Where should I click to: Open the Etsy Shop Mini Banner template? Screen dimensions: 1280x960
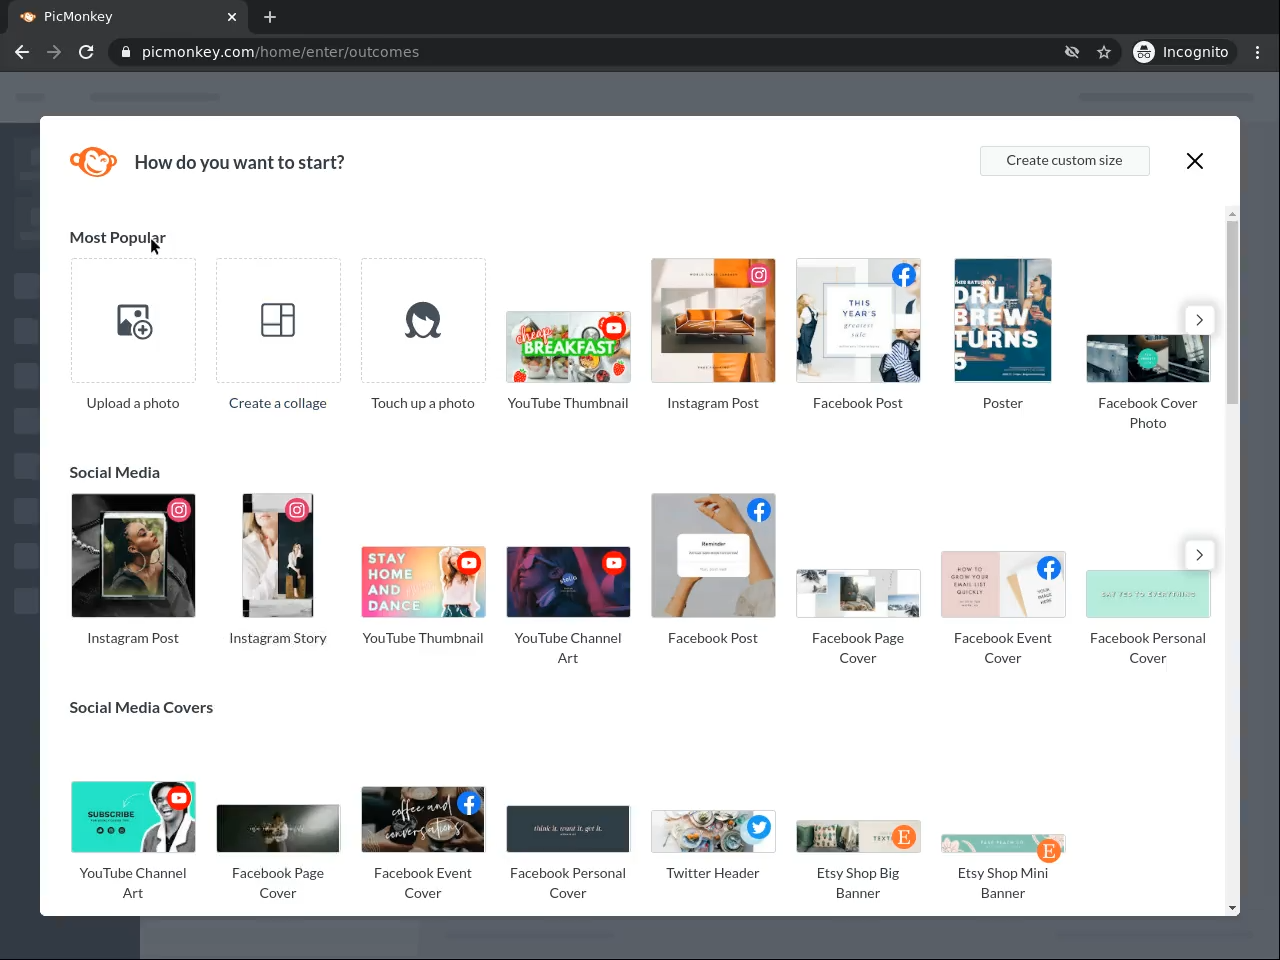click(x=1003, y=844)
